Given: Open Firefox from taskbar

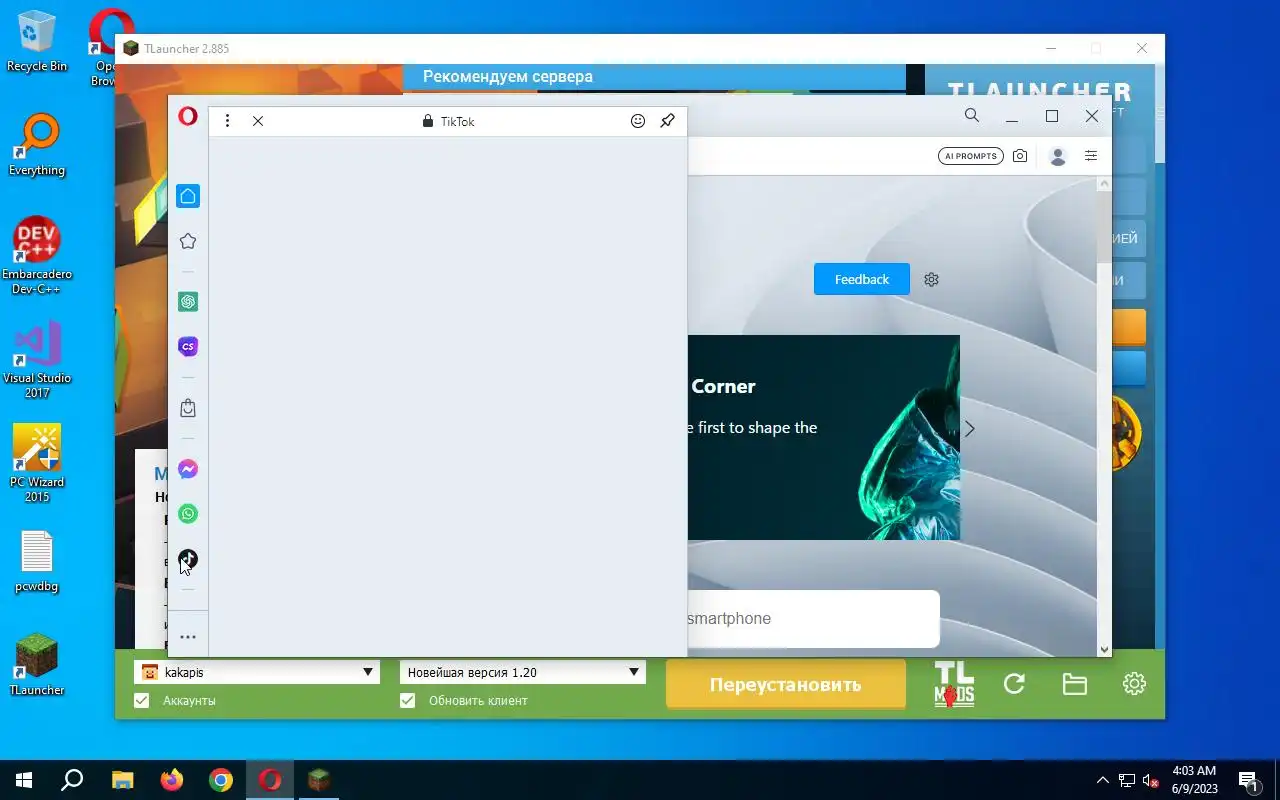Looking at the screenshot, I should click(172, 780).
